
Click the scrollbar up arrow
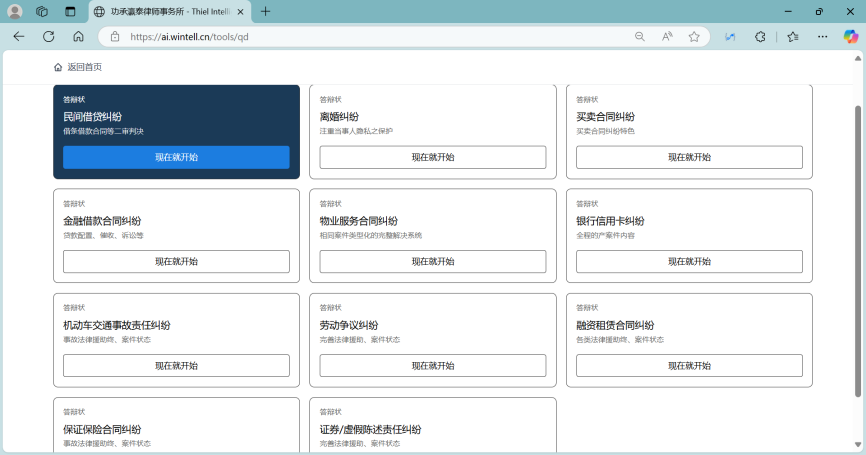tap(858, 59)
